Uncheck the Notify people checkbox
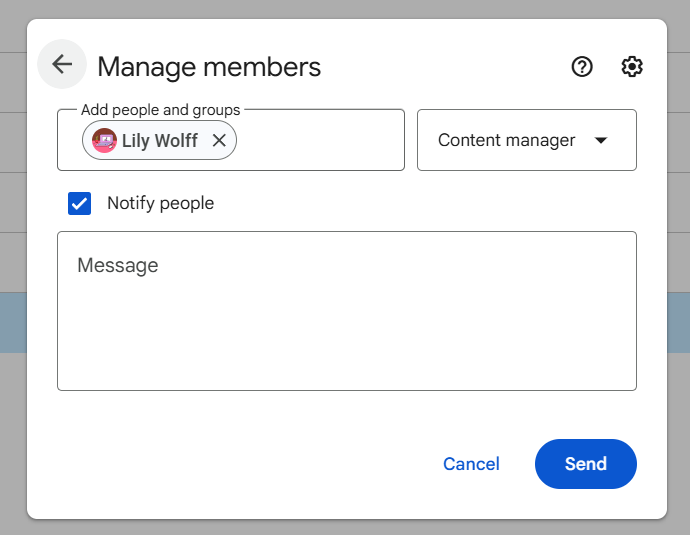The height and width of the screenshot is (535, 690). tap(80, 203)
